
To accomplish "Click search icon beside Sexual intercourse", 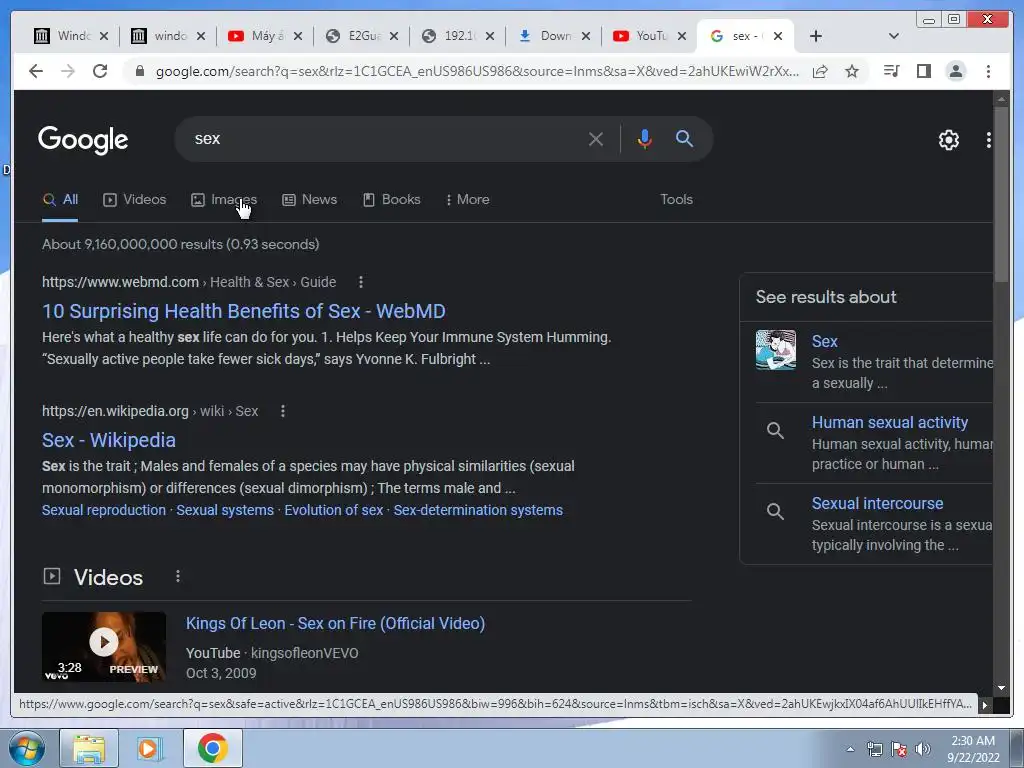I will [775, 511].
